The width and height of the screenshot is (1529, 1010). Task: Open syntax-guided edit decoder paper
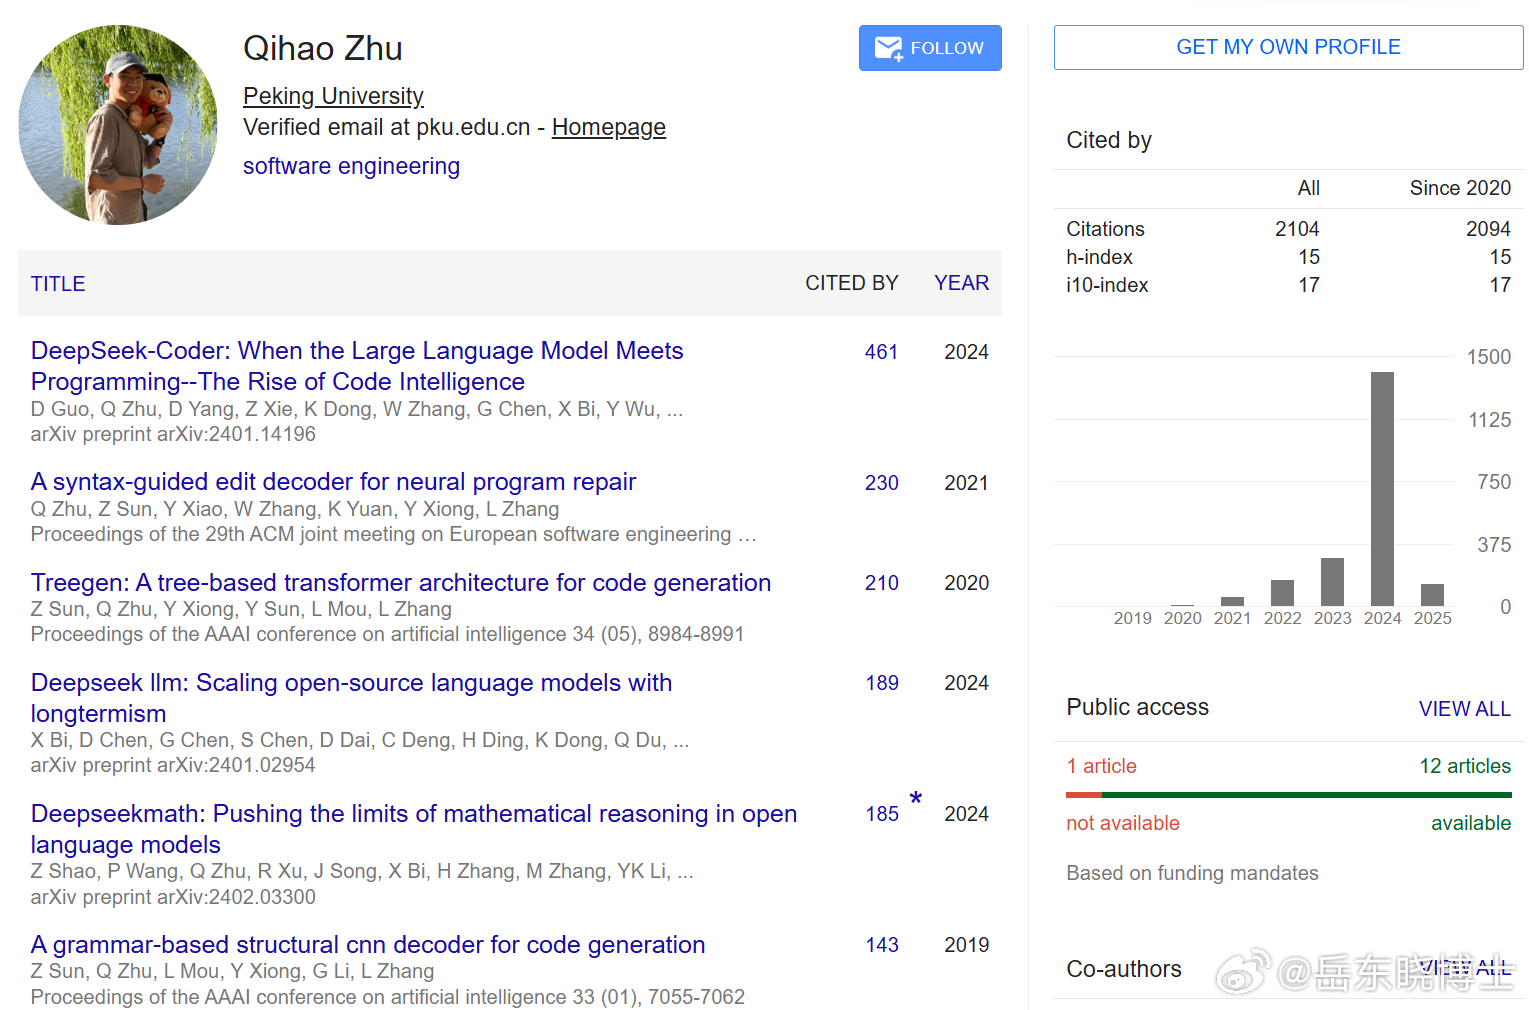click(333, 482)
